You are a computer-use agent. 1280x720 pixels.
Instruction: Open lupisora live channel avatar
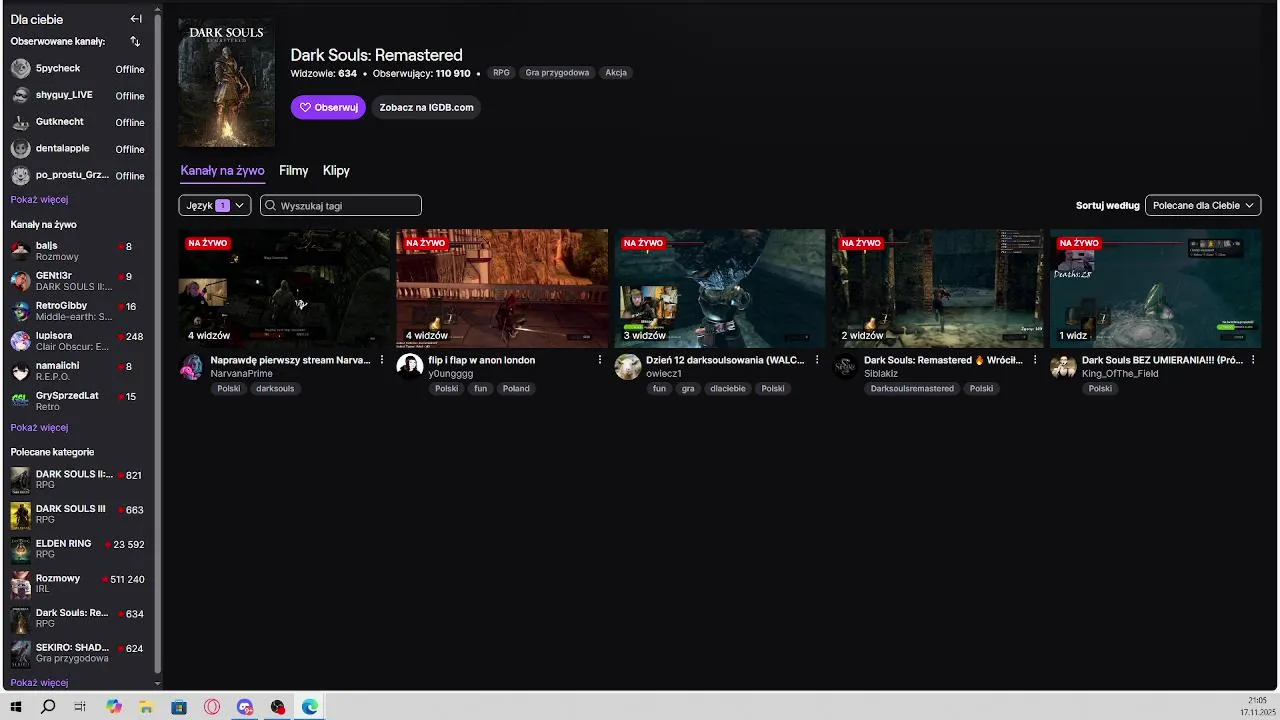point(20,341)
